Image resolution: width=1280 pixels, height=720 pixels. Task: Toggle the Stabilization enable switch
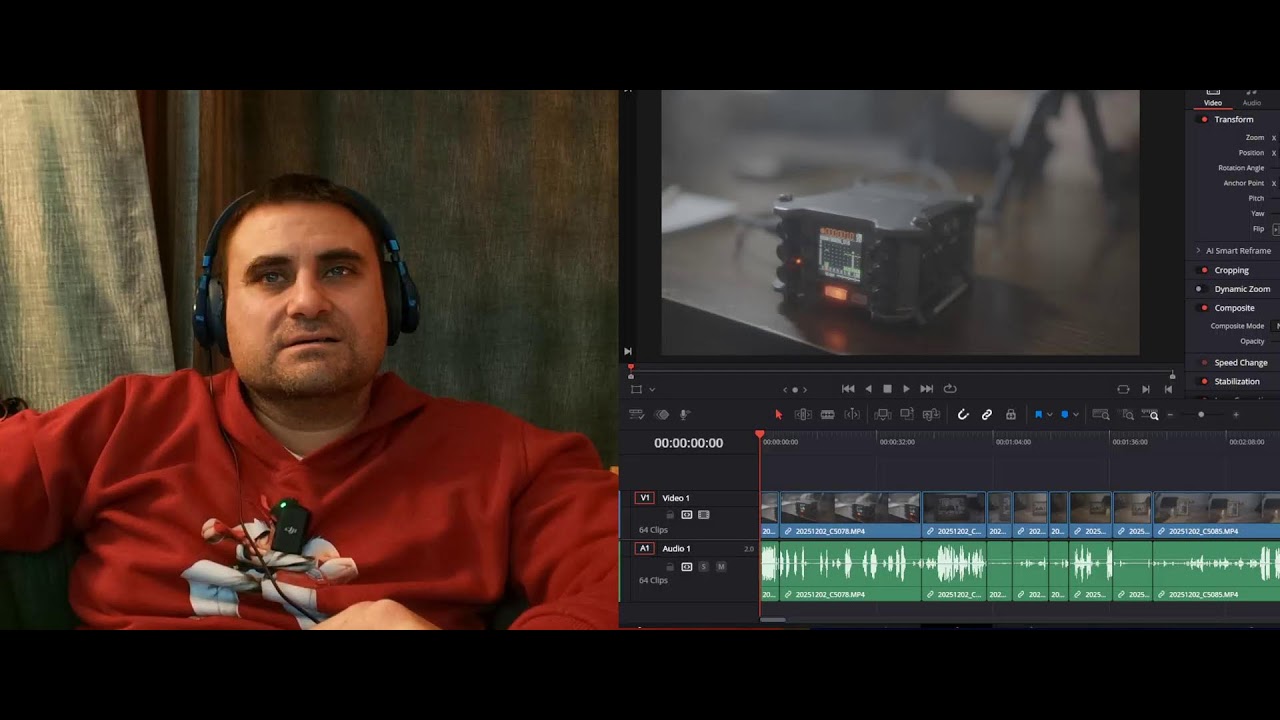[1204, 381]
